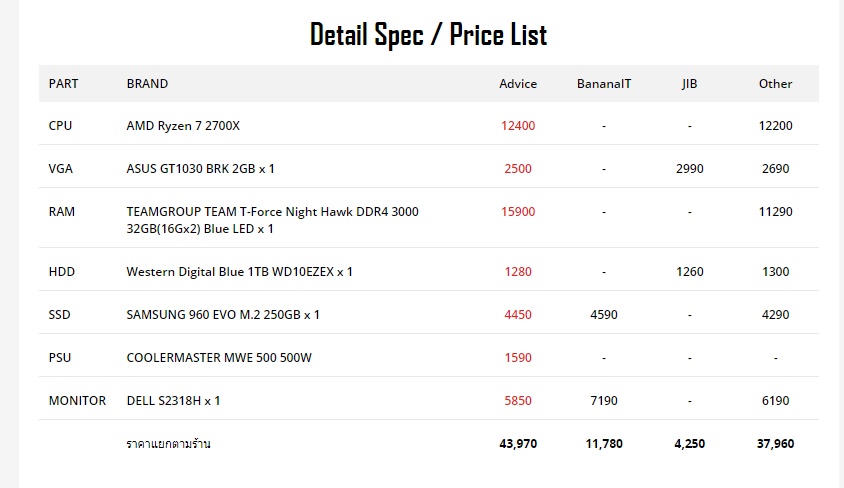
Task: Click Western Digital Blue 1TB WD10EZEX
Action: click(239, 272)
